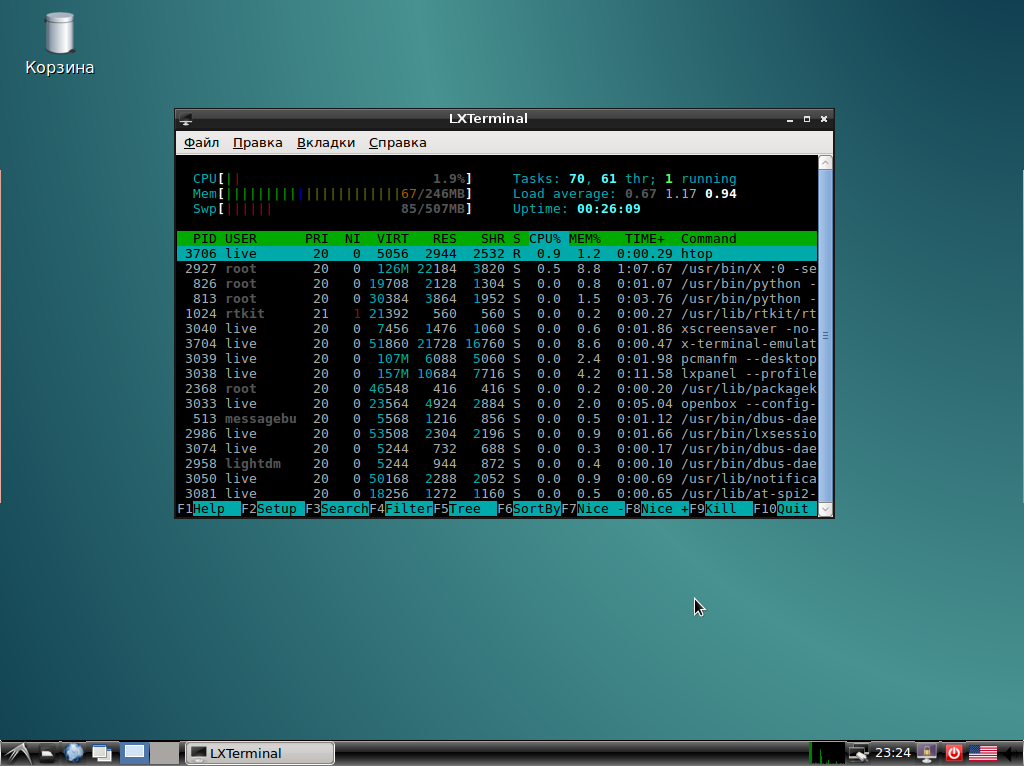The width and height of the screenshot is (1024, 766).
Task: Sort by clicking the MEM% column header
Action: [x=584, y=239]
